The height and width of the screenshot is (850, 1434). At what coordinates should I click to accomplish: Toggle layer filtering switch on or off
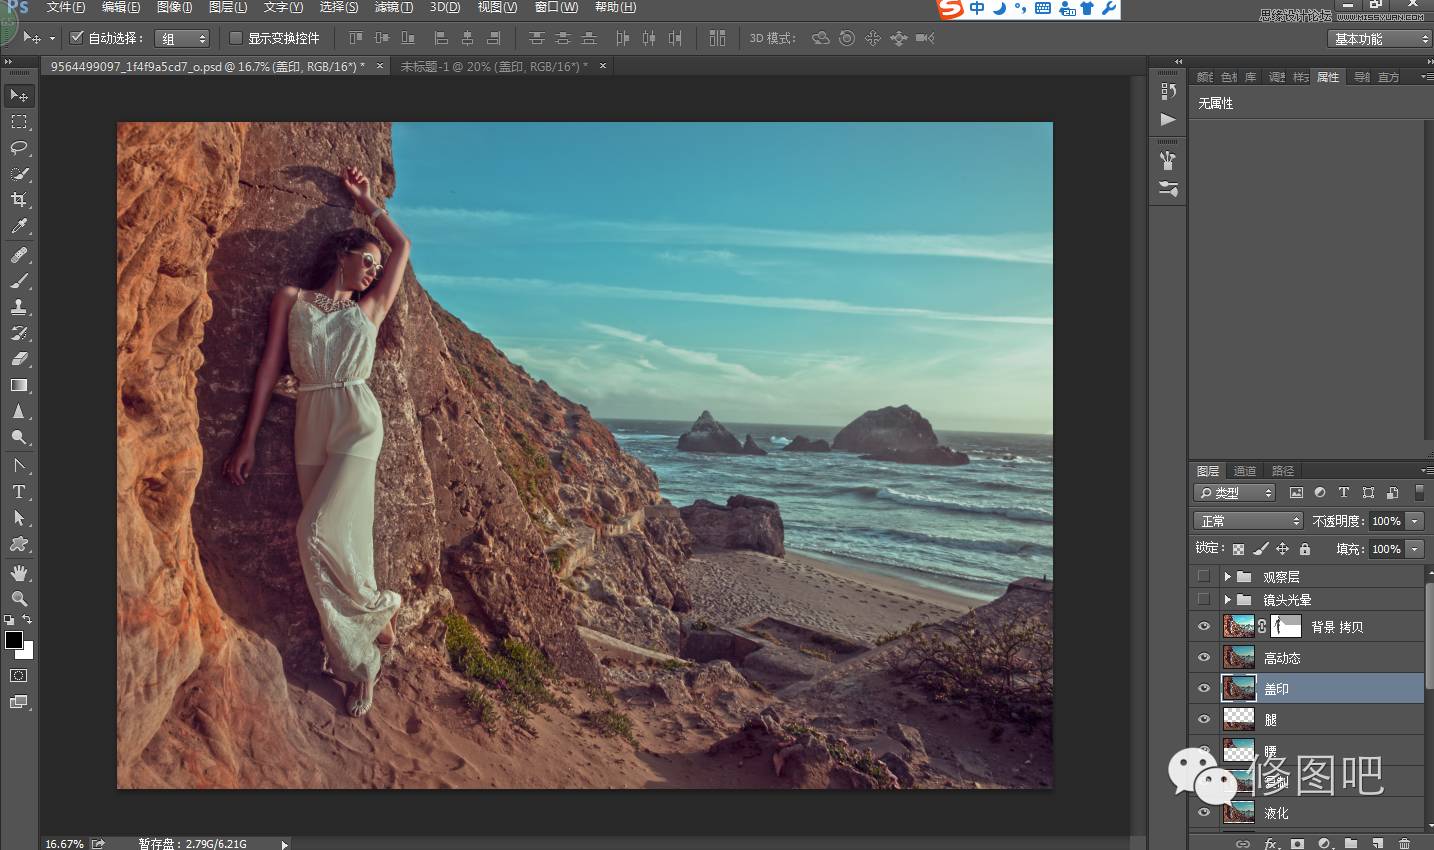(x=1419, y=493)
